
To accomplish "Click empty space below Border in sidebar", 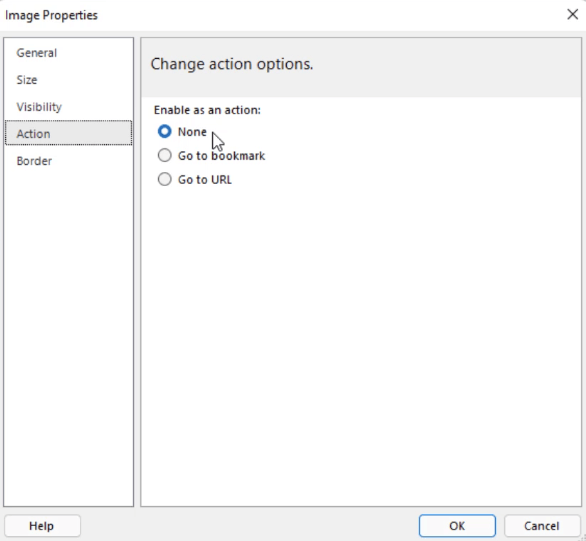I will pos(68,336).
